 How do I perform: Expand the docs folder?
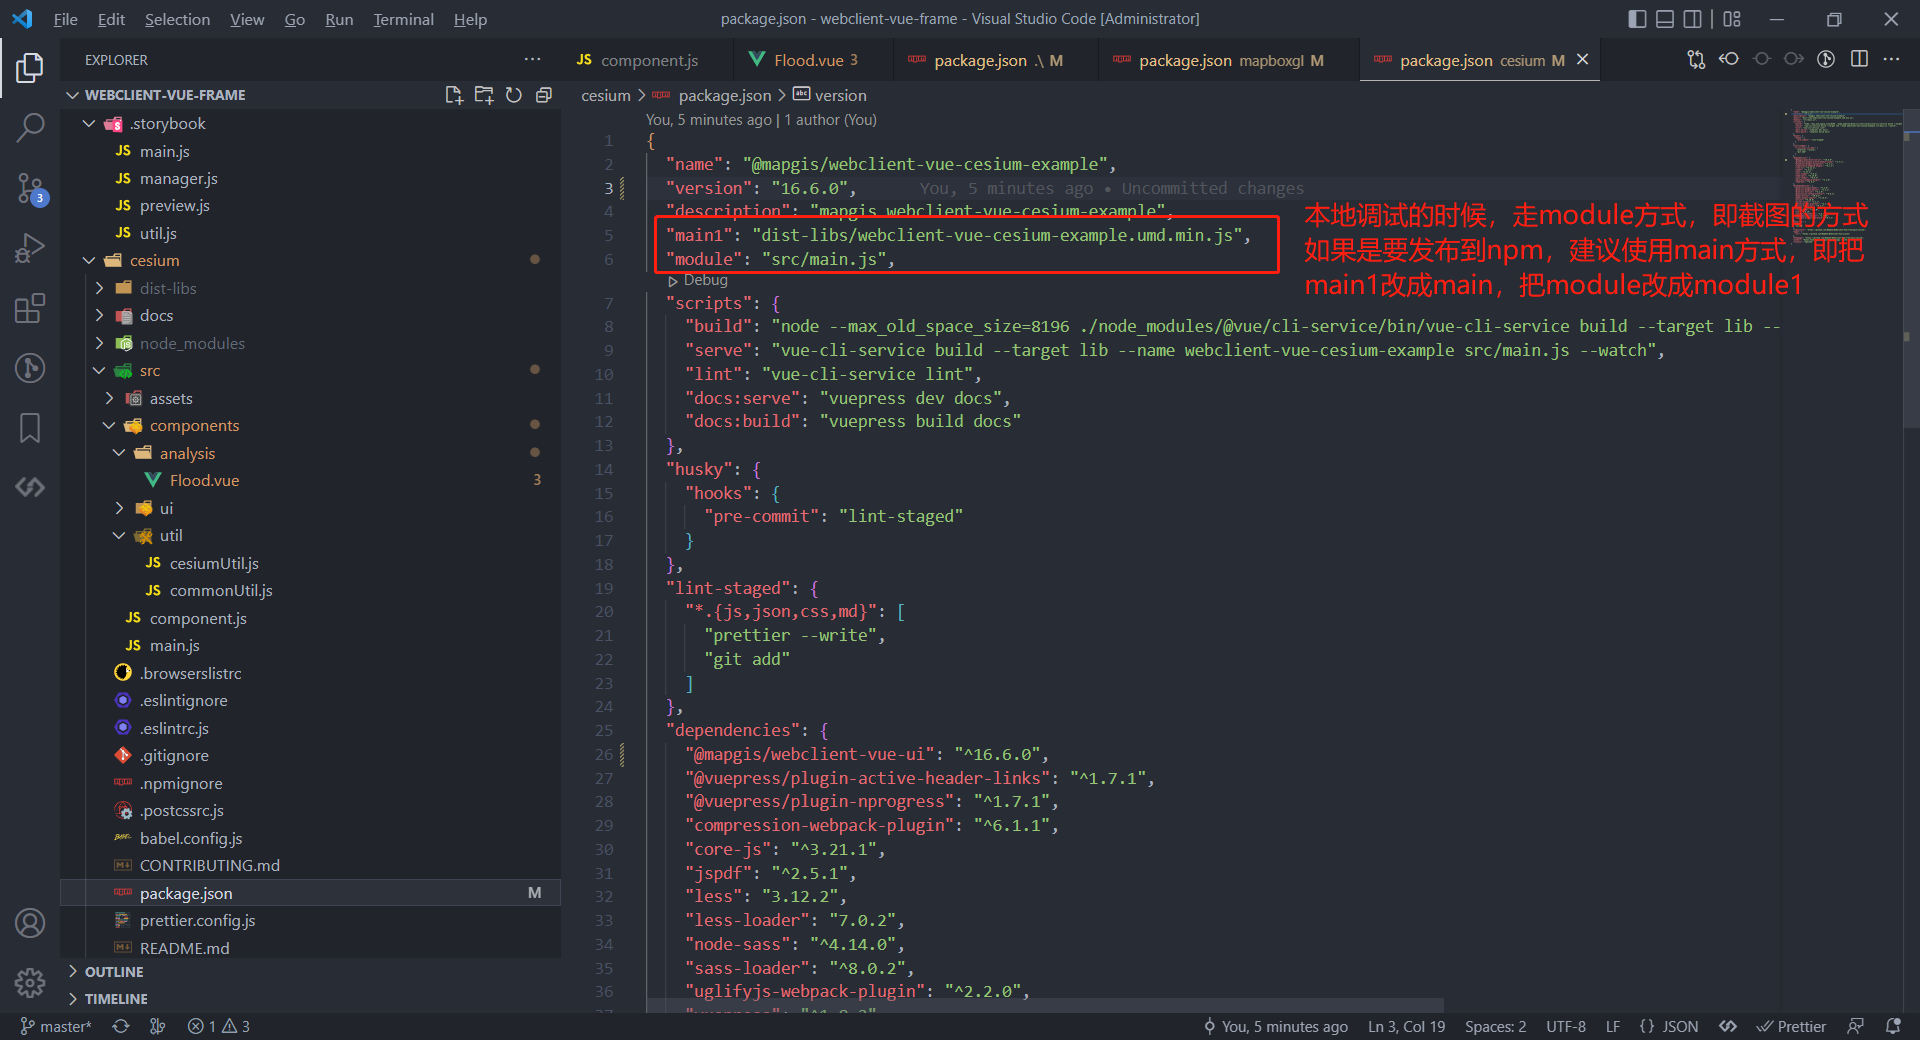99,316
